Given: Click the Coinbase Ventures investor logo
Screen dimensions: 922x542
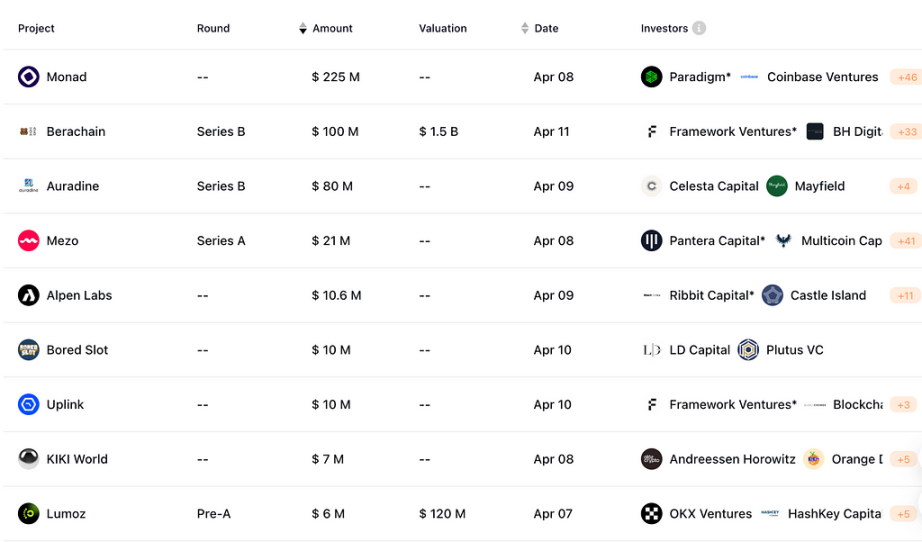Looking at the screenshot, I should coord(749,77).
